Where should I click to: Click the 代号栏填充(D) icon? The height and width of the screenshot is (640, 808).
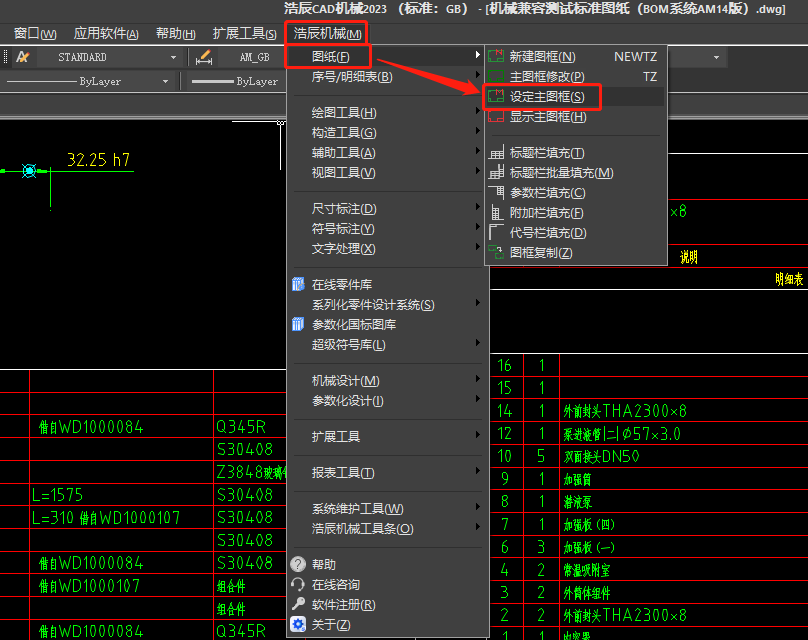(496, 232)
